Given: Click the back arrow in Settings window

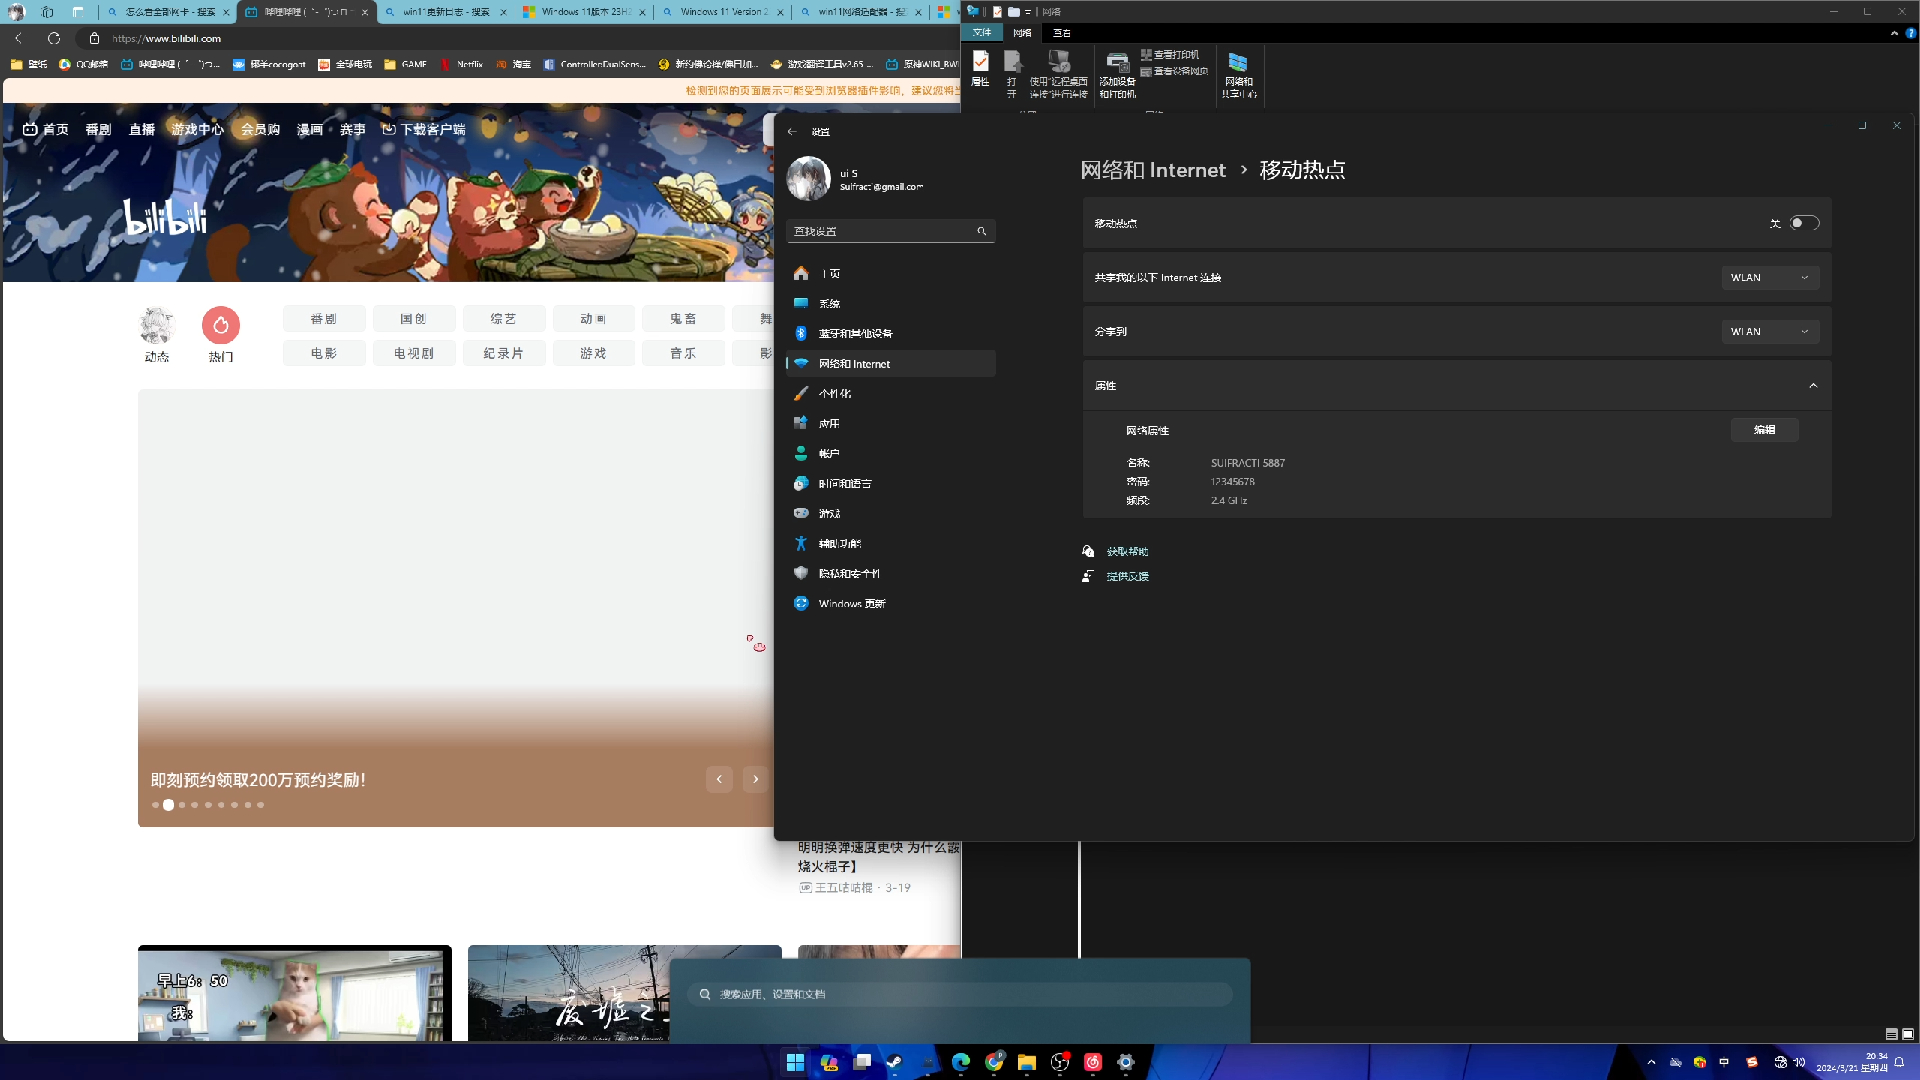Looking at the screenshot, I should tap(792, 131).
